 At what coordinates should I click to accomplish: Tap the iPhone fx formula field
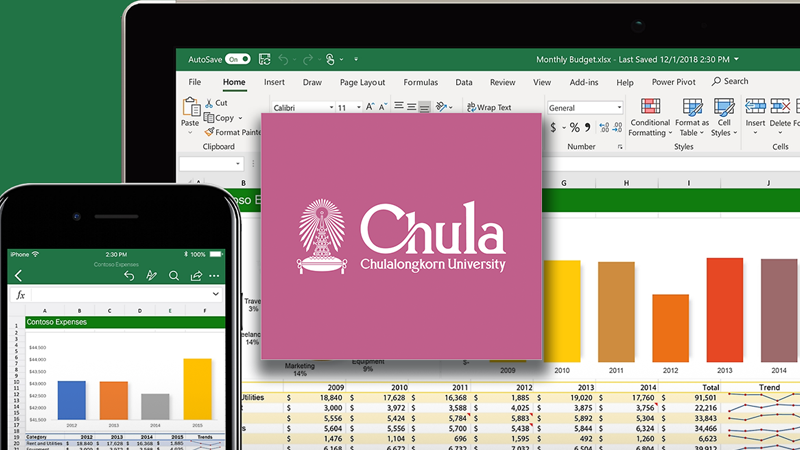[x=117, y=294]
